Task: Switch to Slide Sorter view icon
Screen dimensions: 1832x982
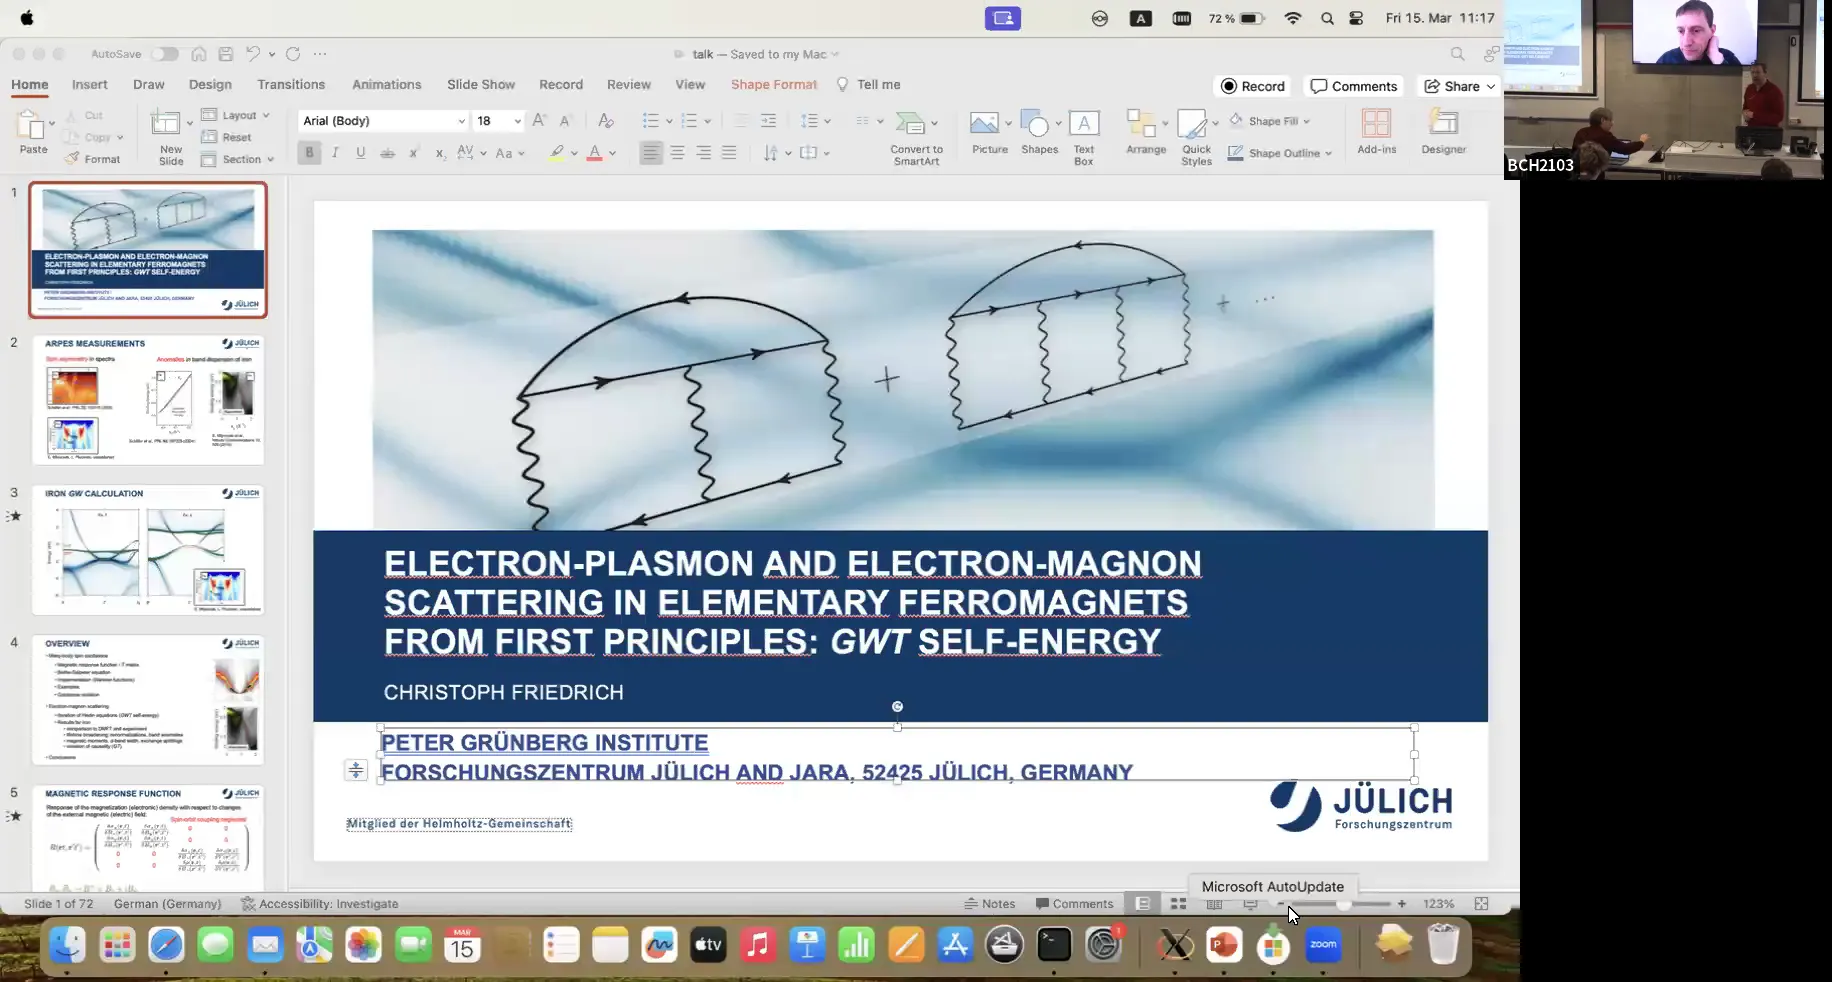Action: (x=1178, y=904)
